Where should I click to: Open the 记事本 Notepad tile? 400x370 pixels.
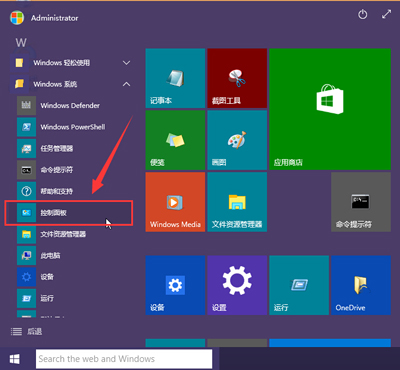point(175,78)
